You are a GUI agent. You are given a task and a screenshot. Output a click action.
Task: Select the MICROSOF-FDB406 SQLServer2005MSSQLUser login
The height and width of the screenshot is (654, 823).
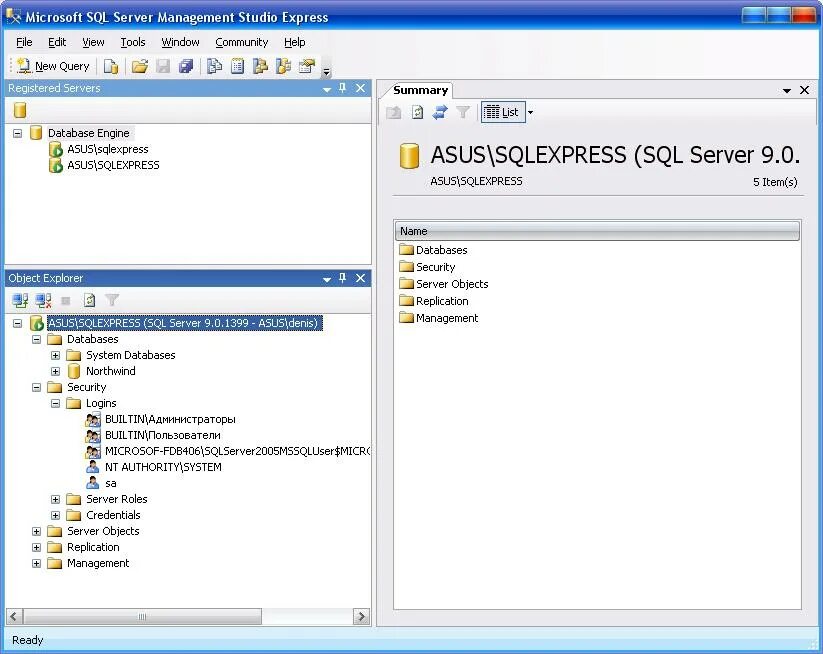(237, 451)
